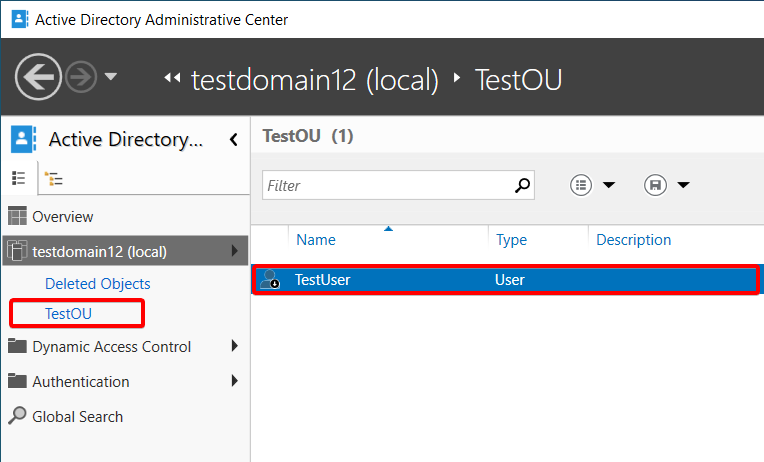Expand Dynamic Access Control arrow
The height and width of the screenshot is (462, 764).
coord(235,346)
